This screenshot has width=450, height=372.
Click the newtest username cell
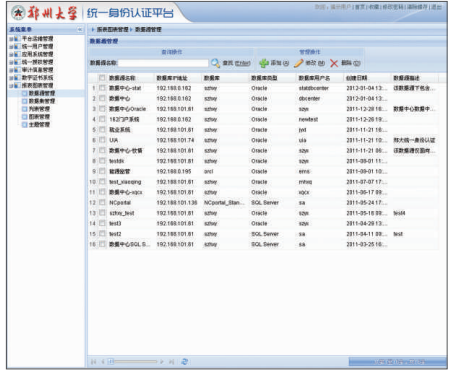click(308, 119)
